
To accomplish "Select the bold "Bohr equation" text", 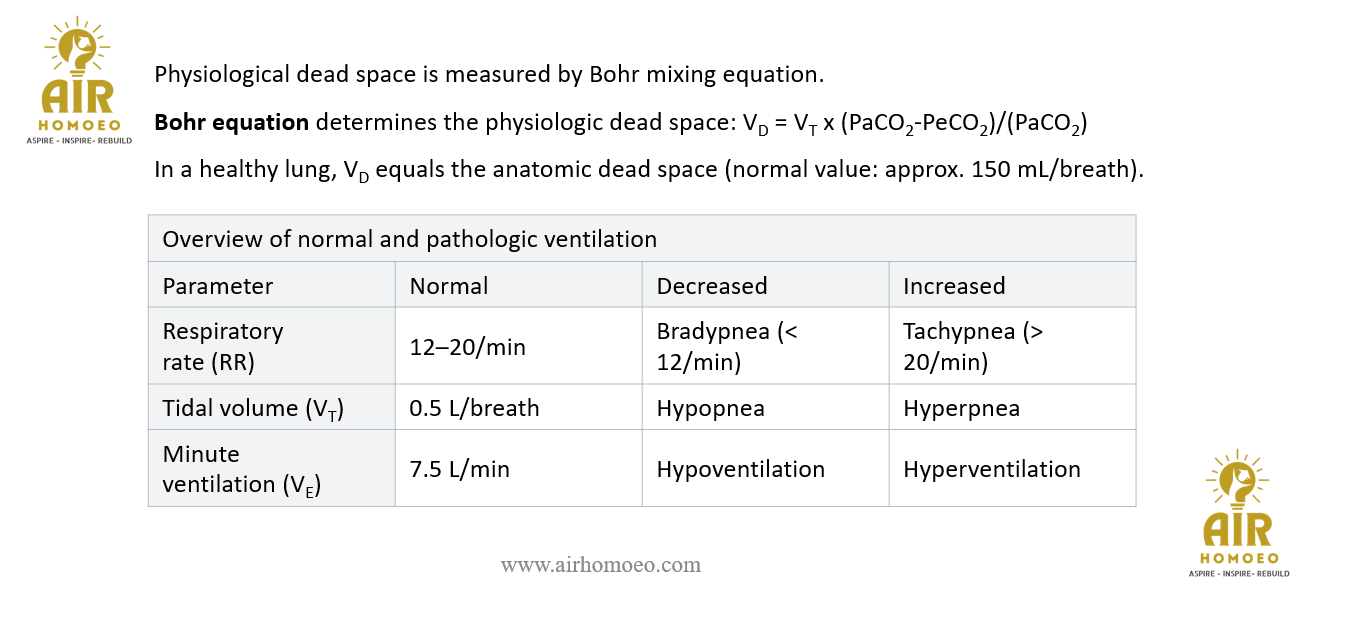I will [231, 123].
